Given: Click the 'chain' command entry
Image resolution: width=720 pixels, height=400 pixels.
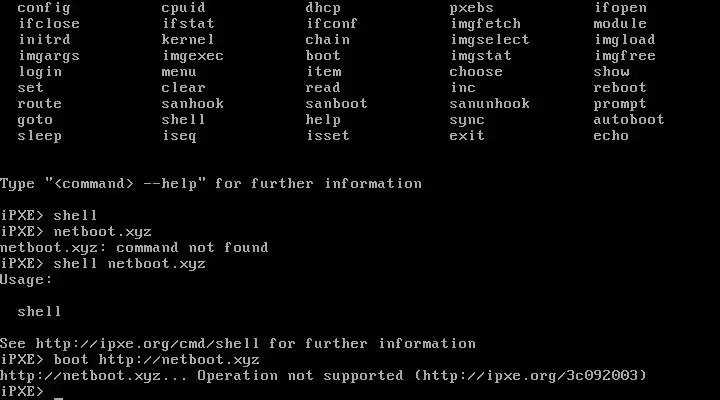Looking at the screenshot, I should [328, 39].
